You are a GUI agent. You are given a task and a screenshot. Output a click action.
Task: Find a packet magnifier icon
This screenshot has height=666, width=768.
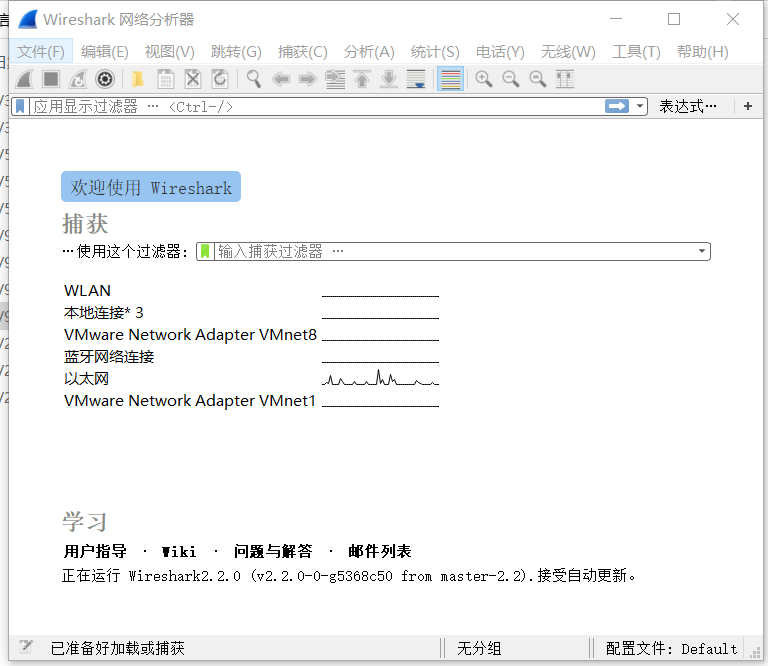(254, 79)
